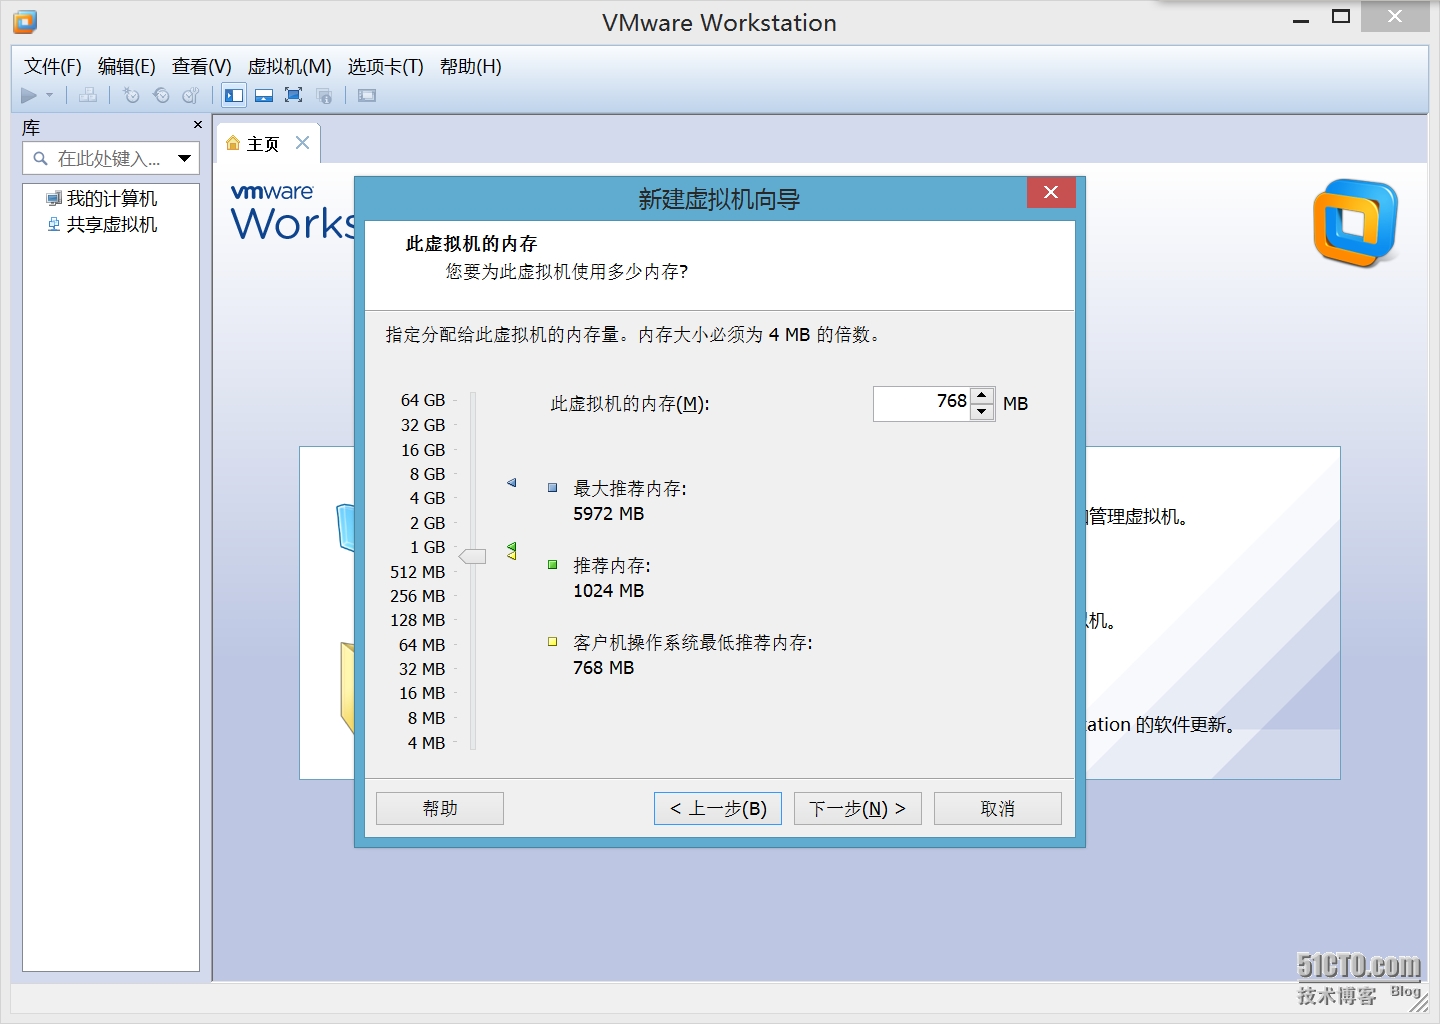This screenshot has width=1440, height=1024.
Task: Click the Unity mode toolbar icon
Action: pos(324,95)
